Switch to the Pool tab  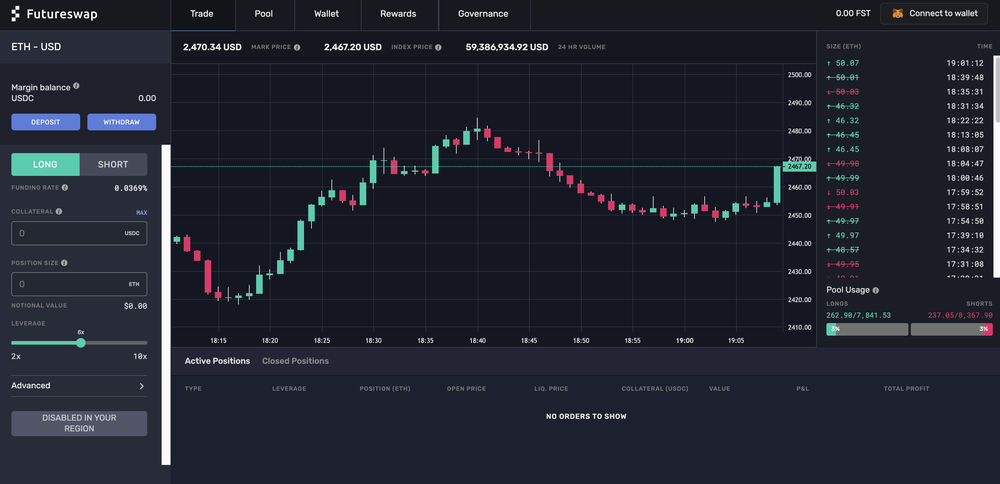click(x=264, y=13)
